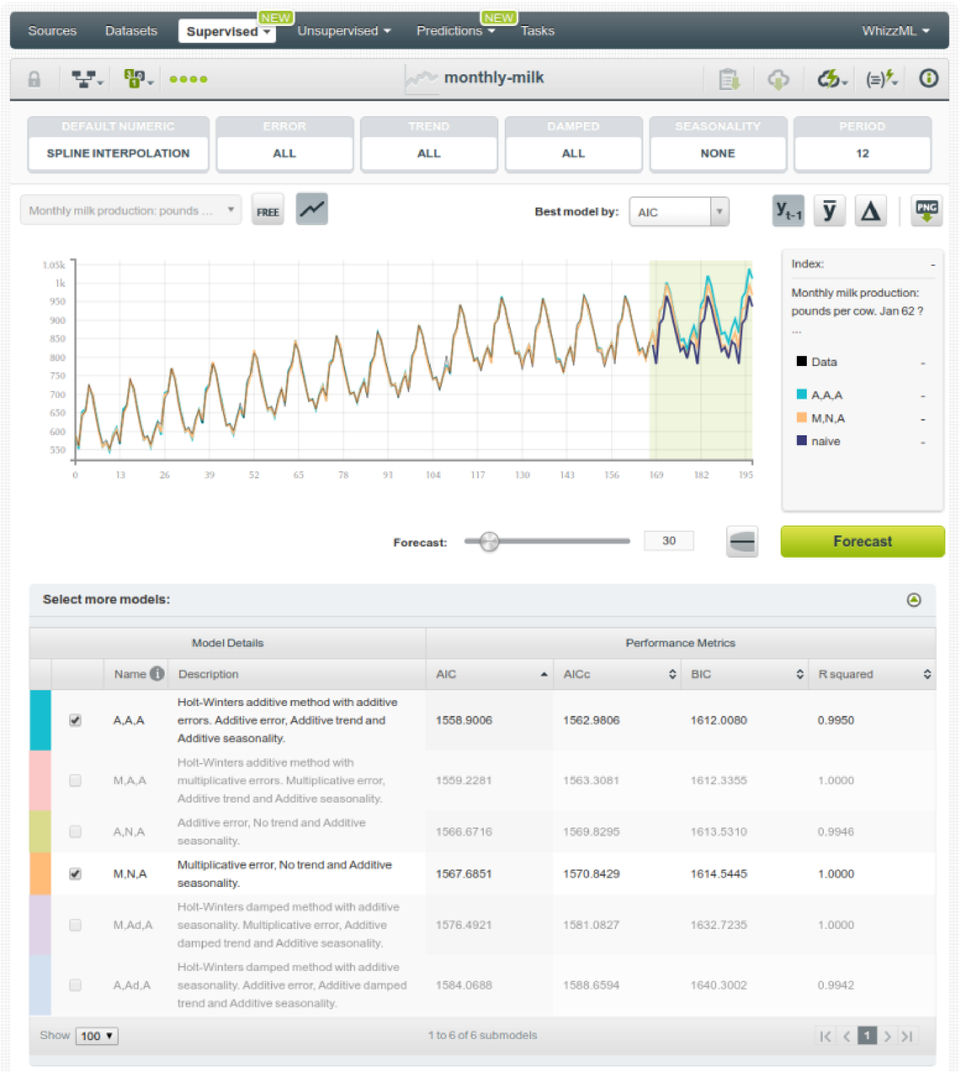Click the M,N,A legend entry
Screen dimensions: 960x1072
coord(821,418)
